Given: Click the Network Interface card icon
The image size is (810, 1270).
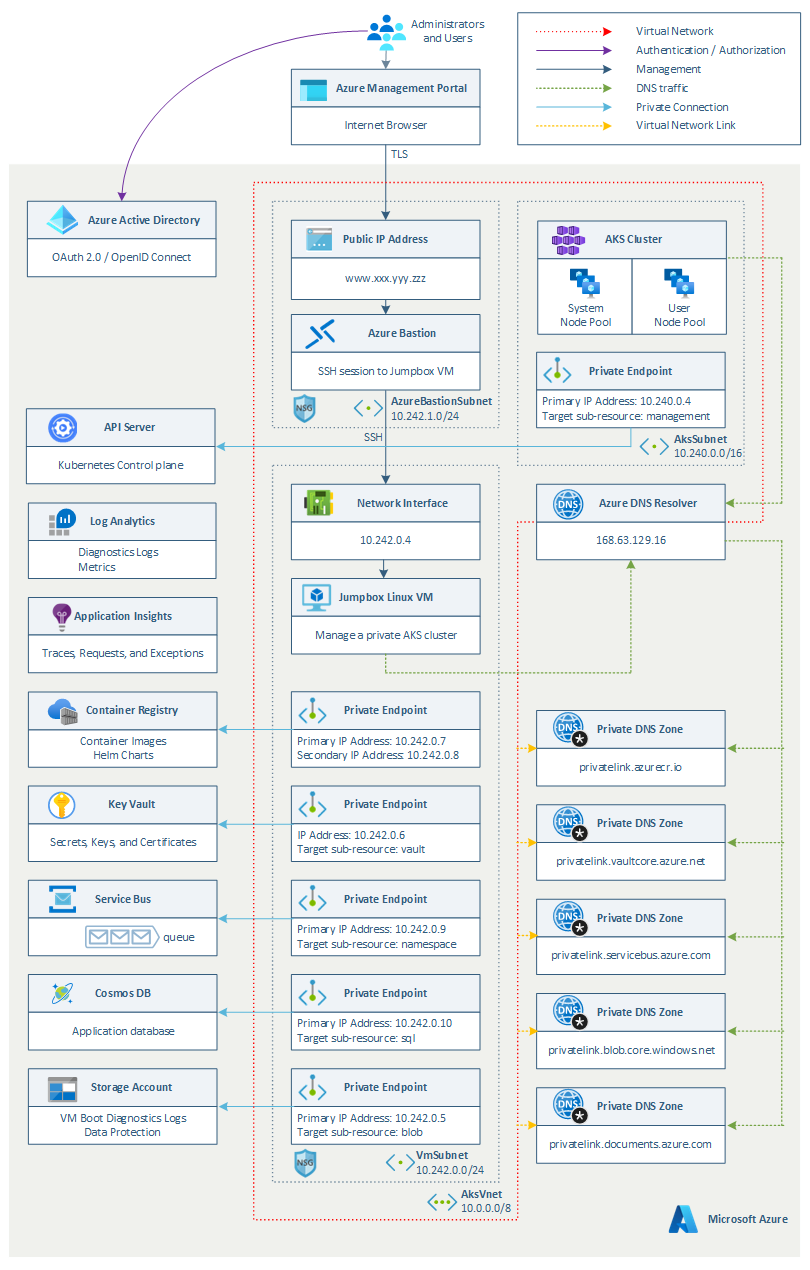Looking at the screenshot, I should tap(318, 504).
